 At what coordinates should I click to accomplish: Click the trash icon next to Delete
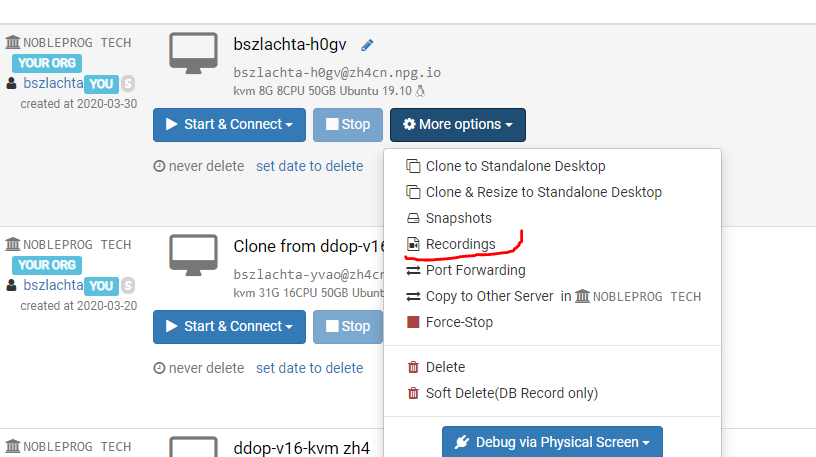(x=413, y=367)
